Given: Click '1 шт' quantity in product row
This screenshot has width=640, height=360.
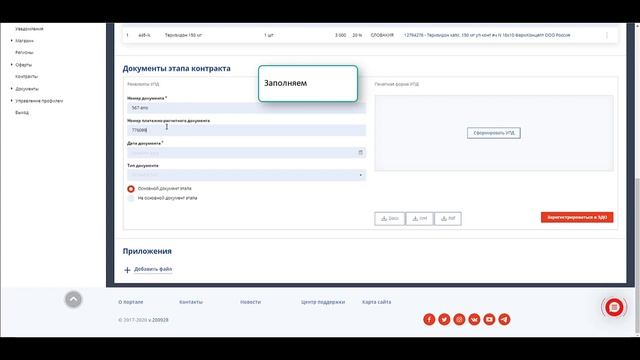Looking at the screenshot, I should 269,35.
